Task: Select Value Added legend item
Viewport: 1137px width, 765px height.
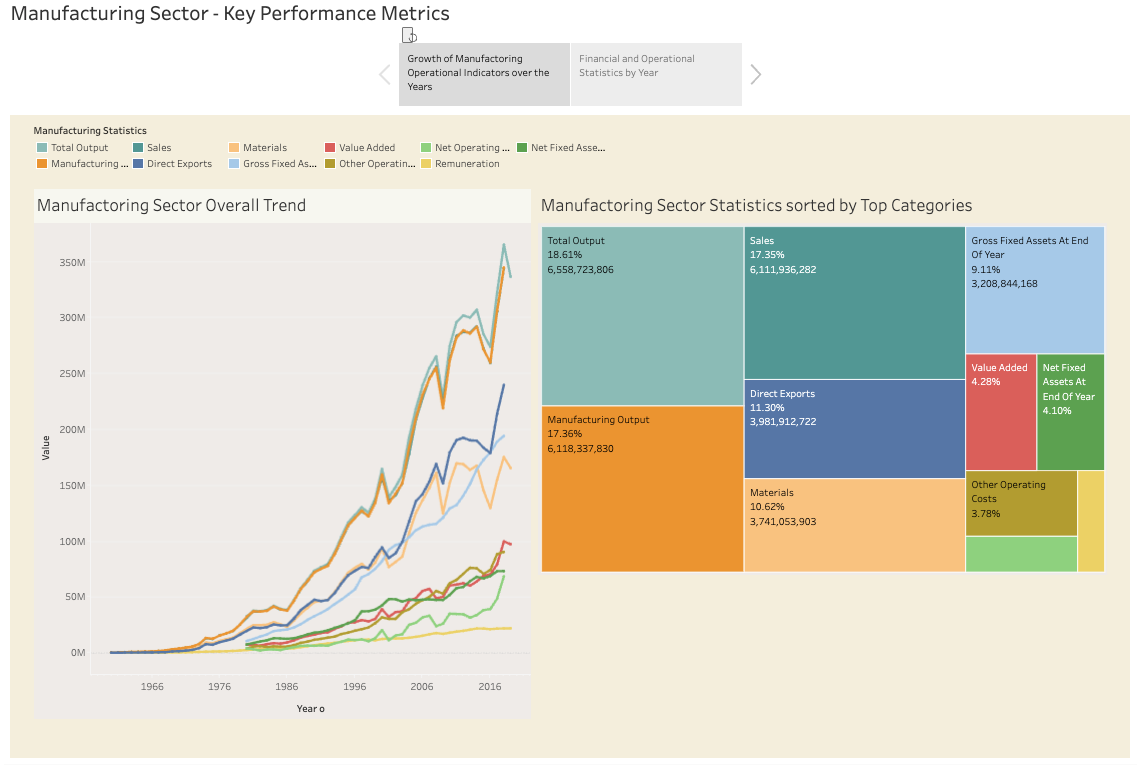Action: click(x=367, y=148)
